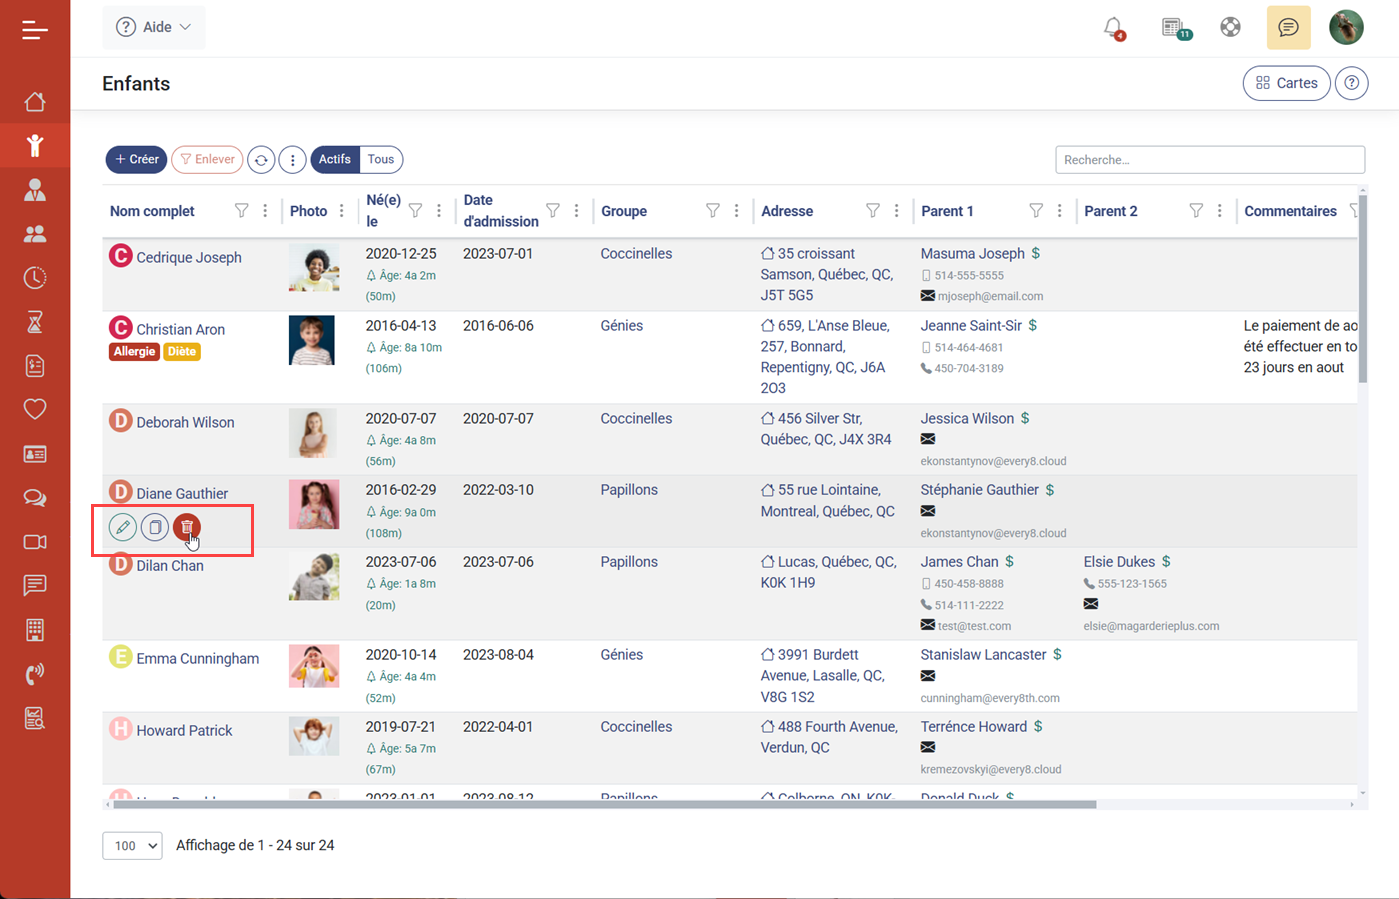Screen dimensions: 1399x899
Task: Click the Créer button
Action: click(136, 159)
